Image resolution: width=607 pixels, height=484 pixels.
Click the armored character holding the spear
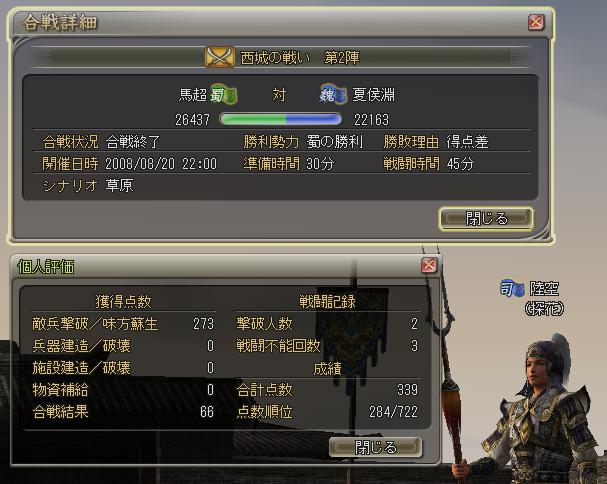[540, 410]
